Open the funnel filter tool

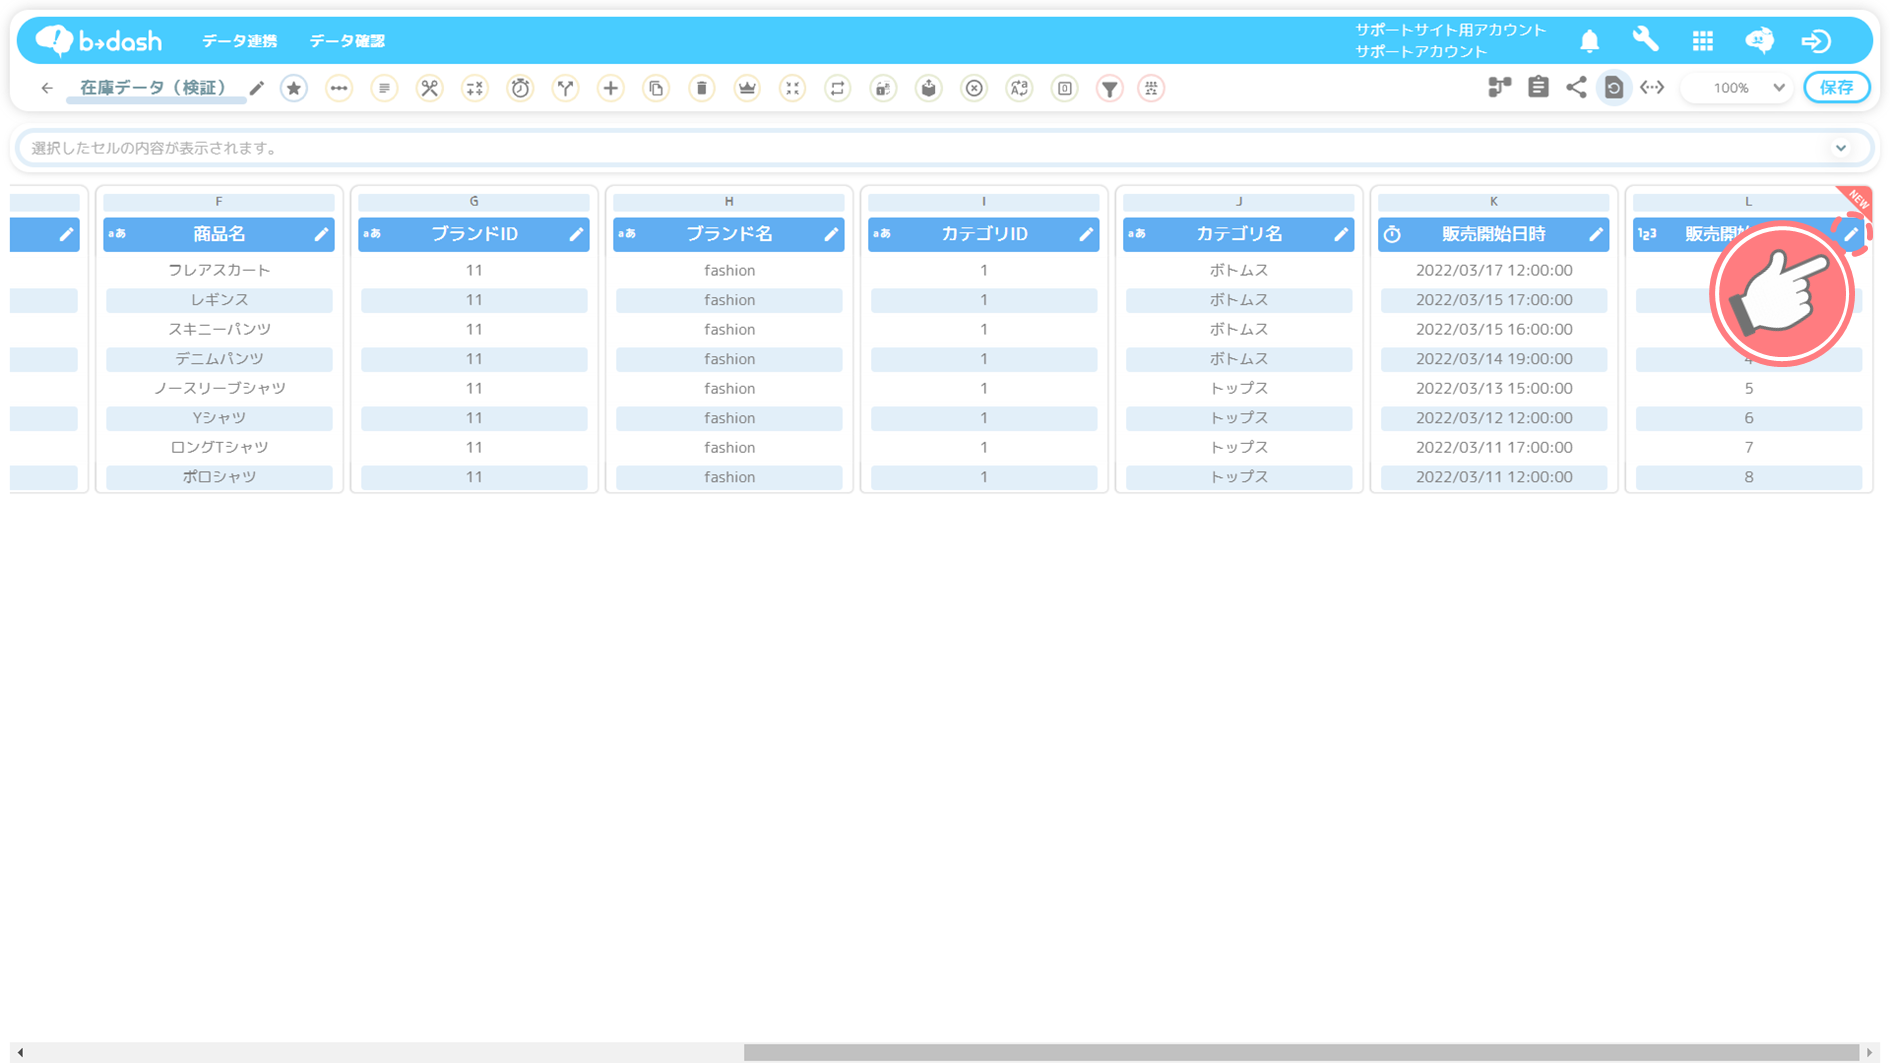pos(1110,88)
